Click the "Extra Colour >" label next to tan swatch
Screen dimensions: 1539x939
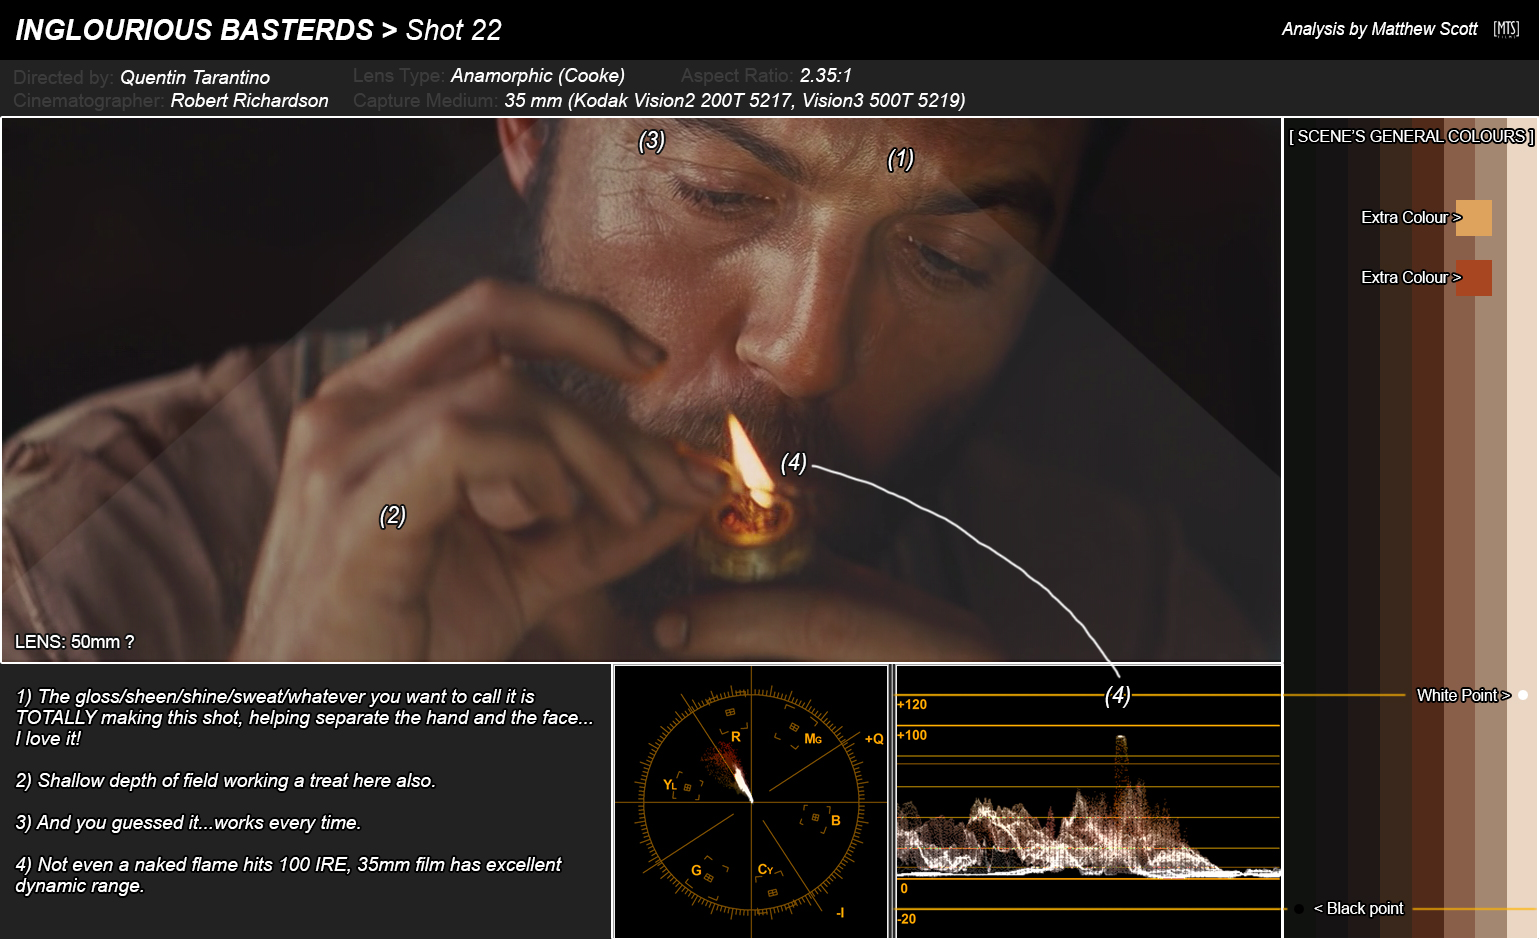tap(1411, 217)
